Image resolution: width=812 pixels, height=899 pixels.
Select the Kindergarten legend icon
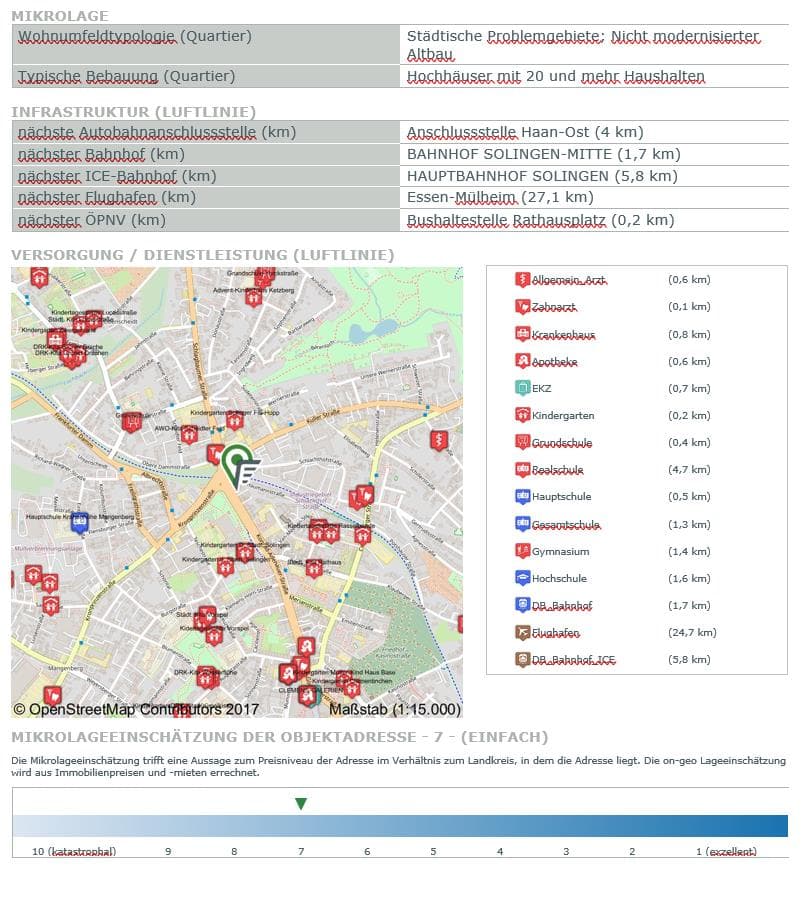pos(522,415)
